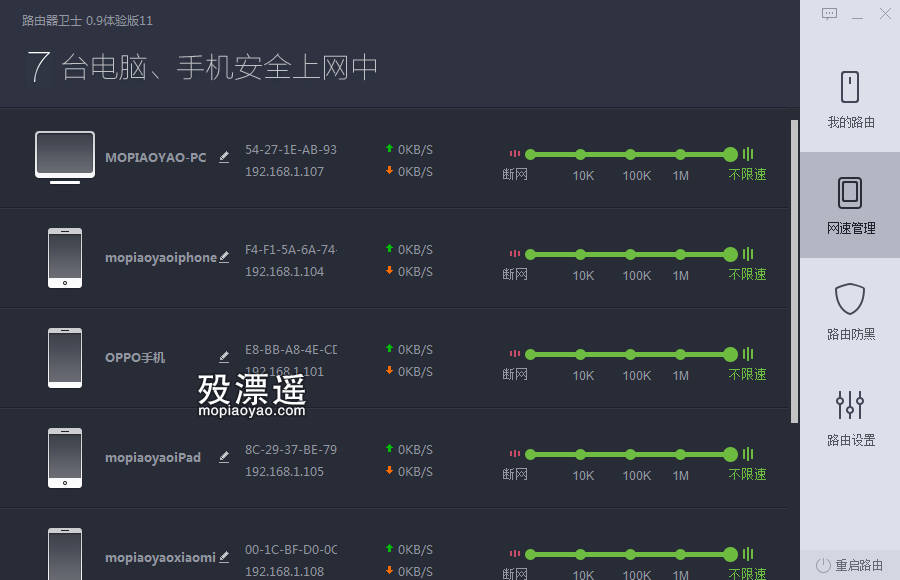The width and height of the screenshot is (900, 580).
Task: Click the MOPIAOYAO-PC device name
Action: (156, 157)
